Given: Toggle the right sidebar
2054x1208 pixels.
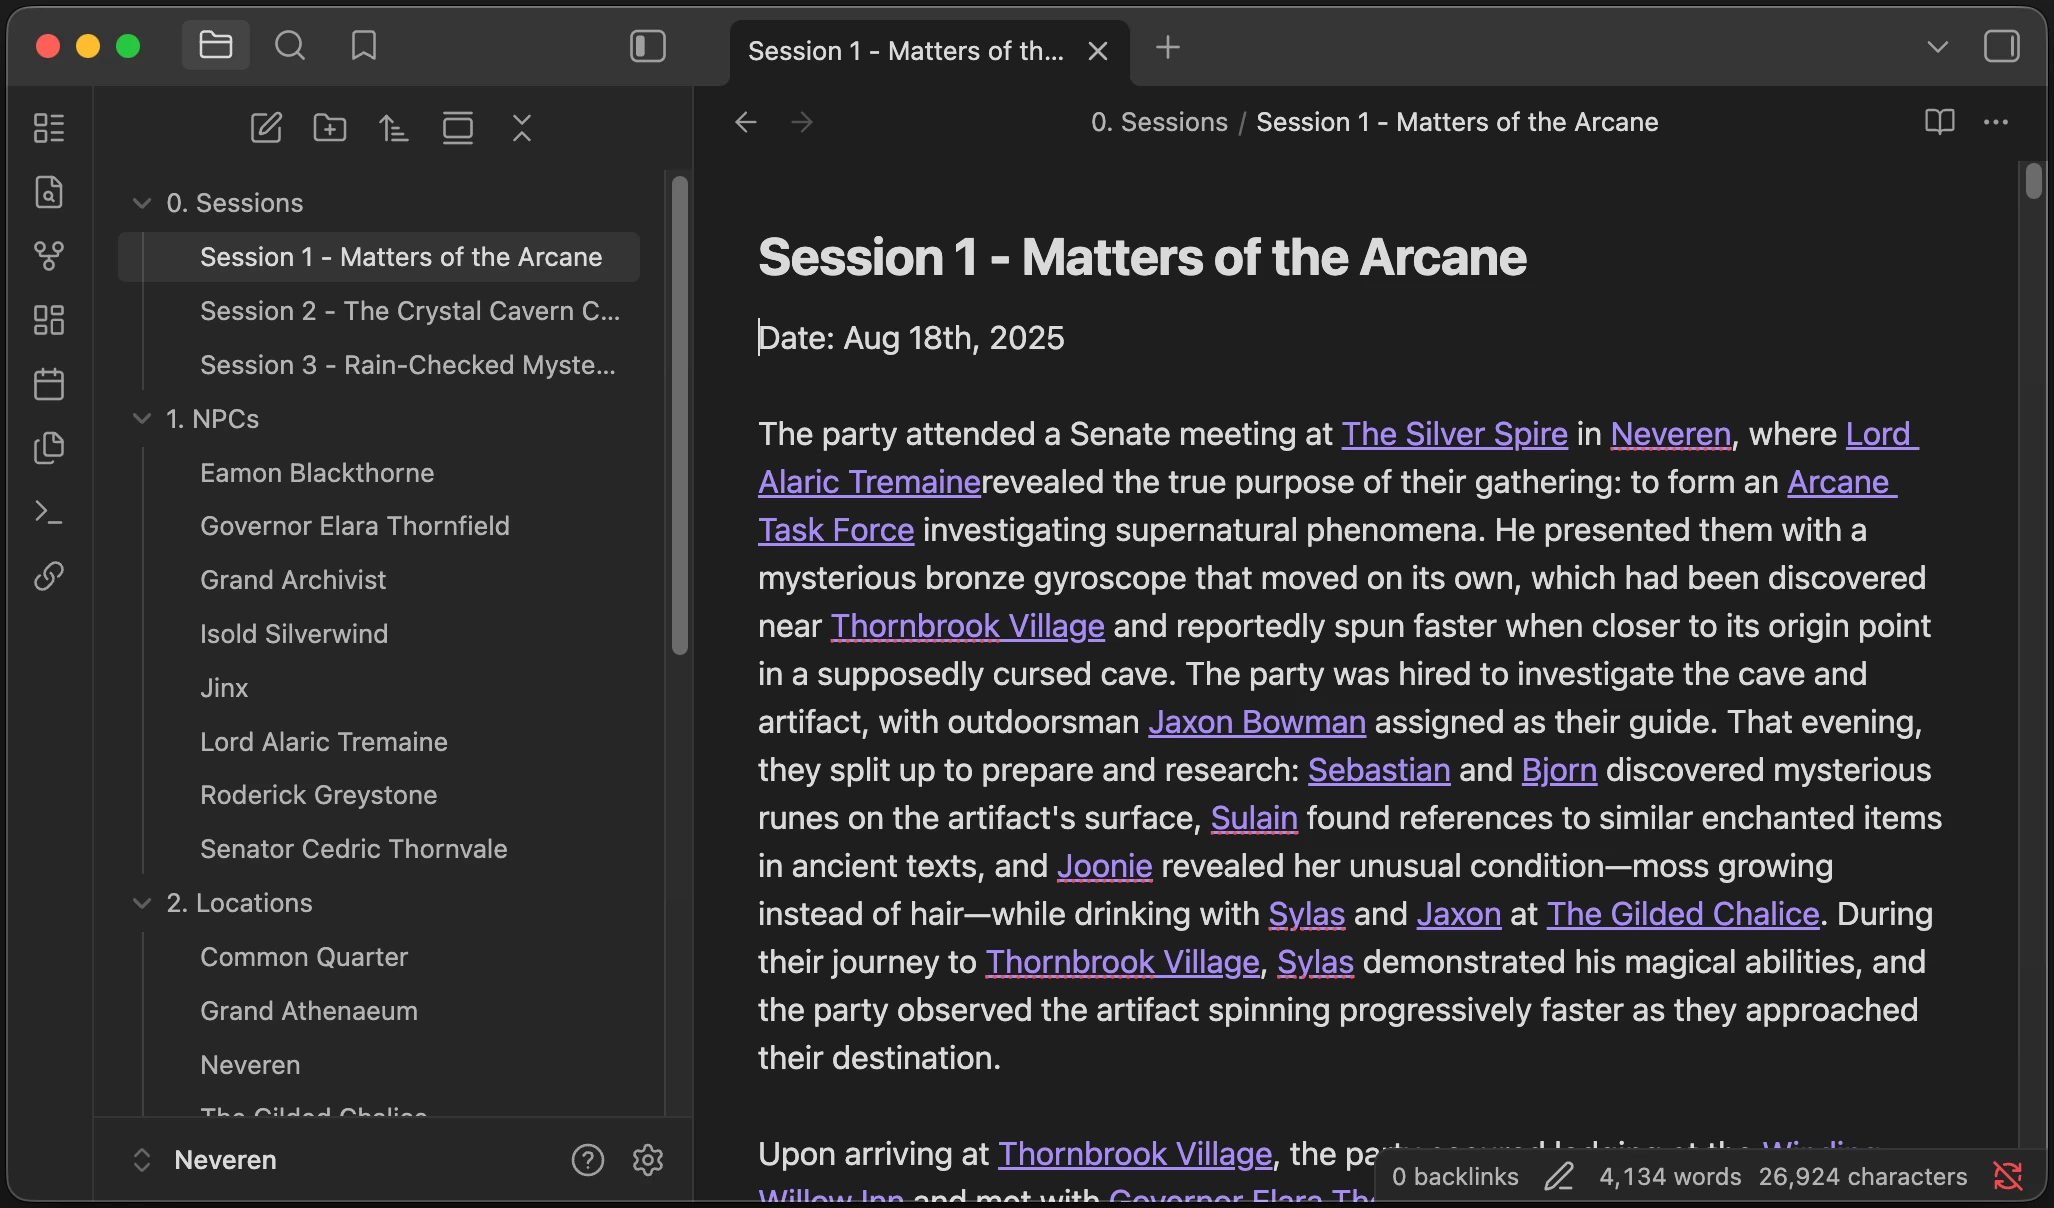Looking at the screenshot, I should (x=2002, y=45).
